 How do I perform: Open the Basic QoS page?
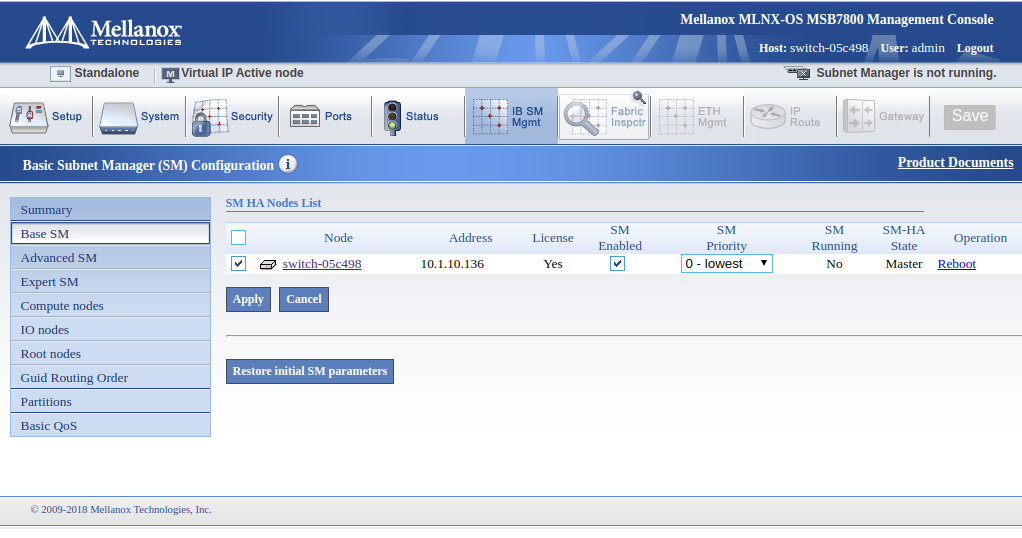tap(111, 426)
